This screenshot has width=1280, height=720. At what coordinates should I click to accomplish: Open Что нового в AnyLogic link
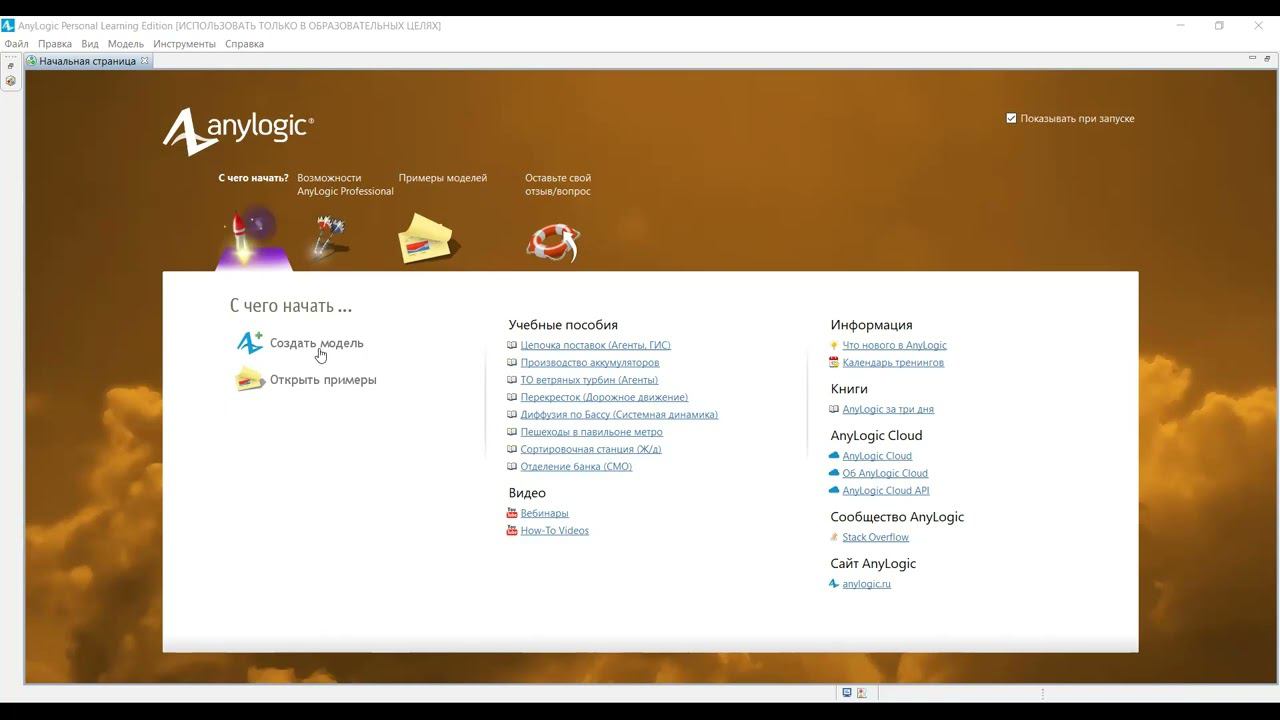[x=894, y=345]
